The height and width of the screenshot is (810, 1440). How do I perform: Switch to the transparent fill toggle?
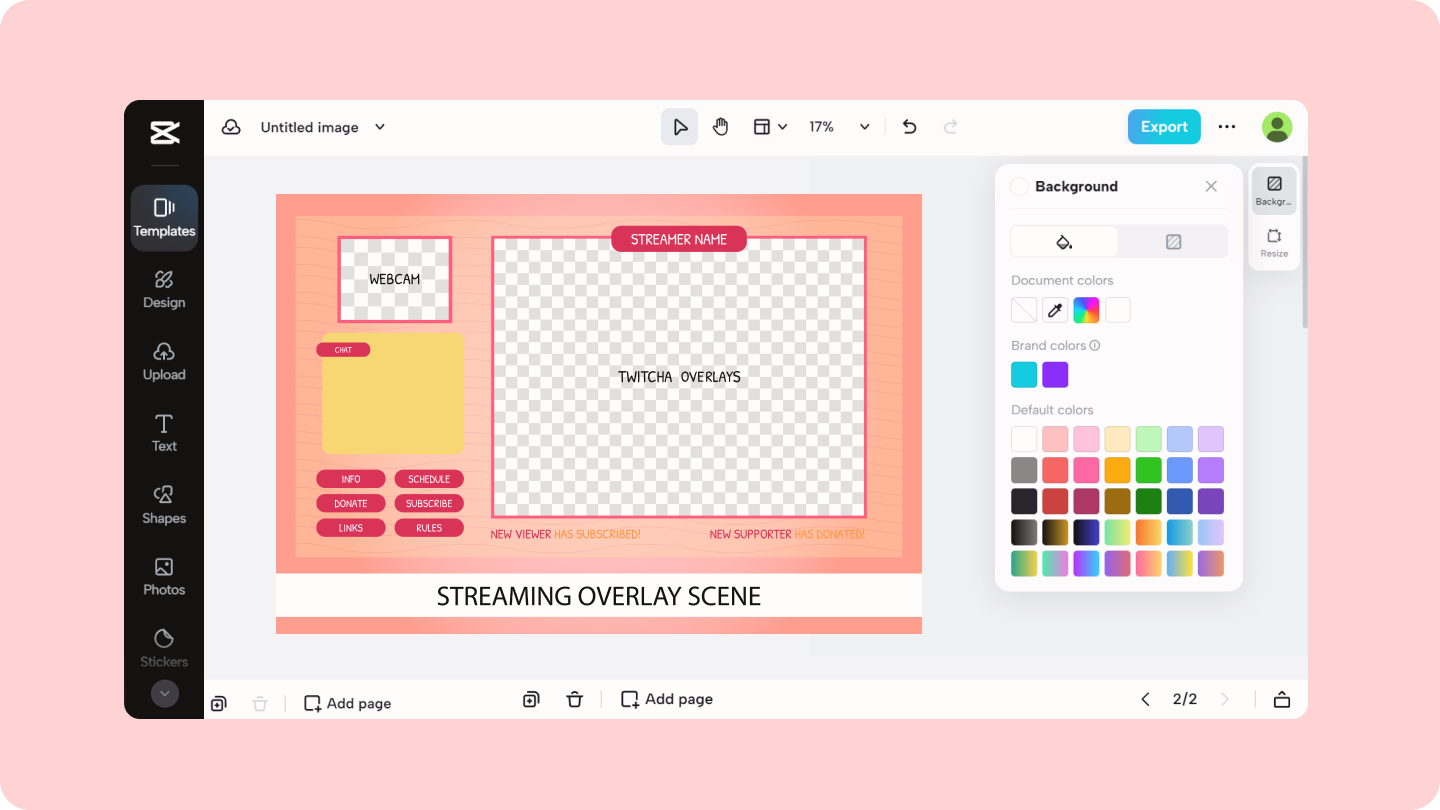click(1173, 241)
